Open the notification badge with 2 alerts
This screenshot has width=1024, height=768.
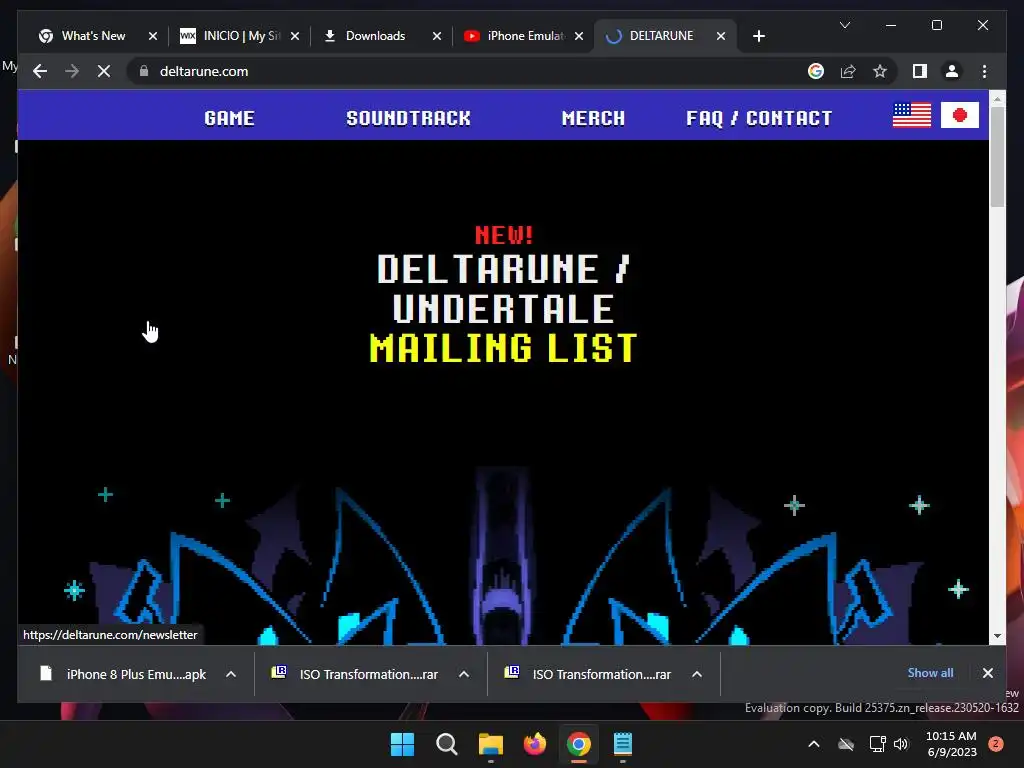click(x=996, y=744)
